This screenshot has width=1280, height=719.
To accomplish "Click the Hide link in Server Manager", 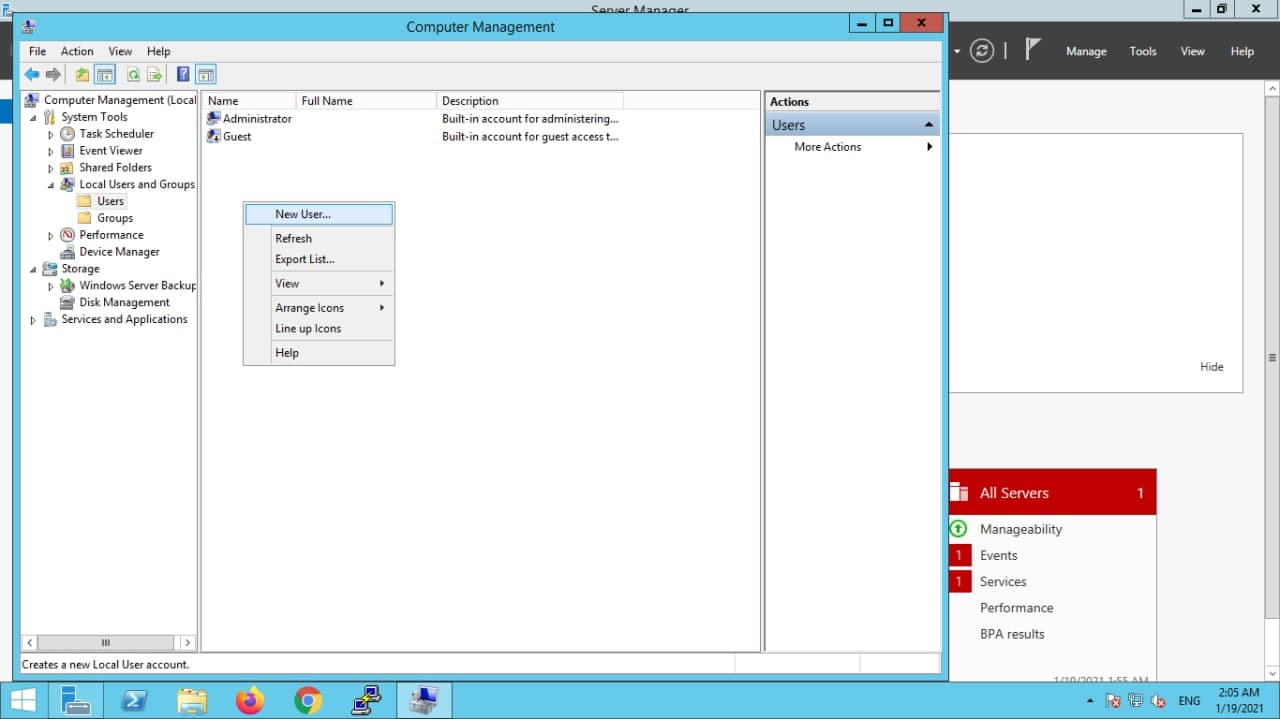I will click(x=1211, y=367).
